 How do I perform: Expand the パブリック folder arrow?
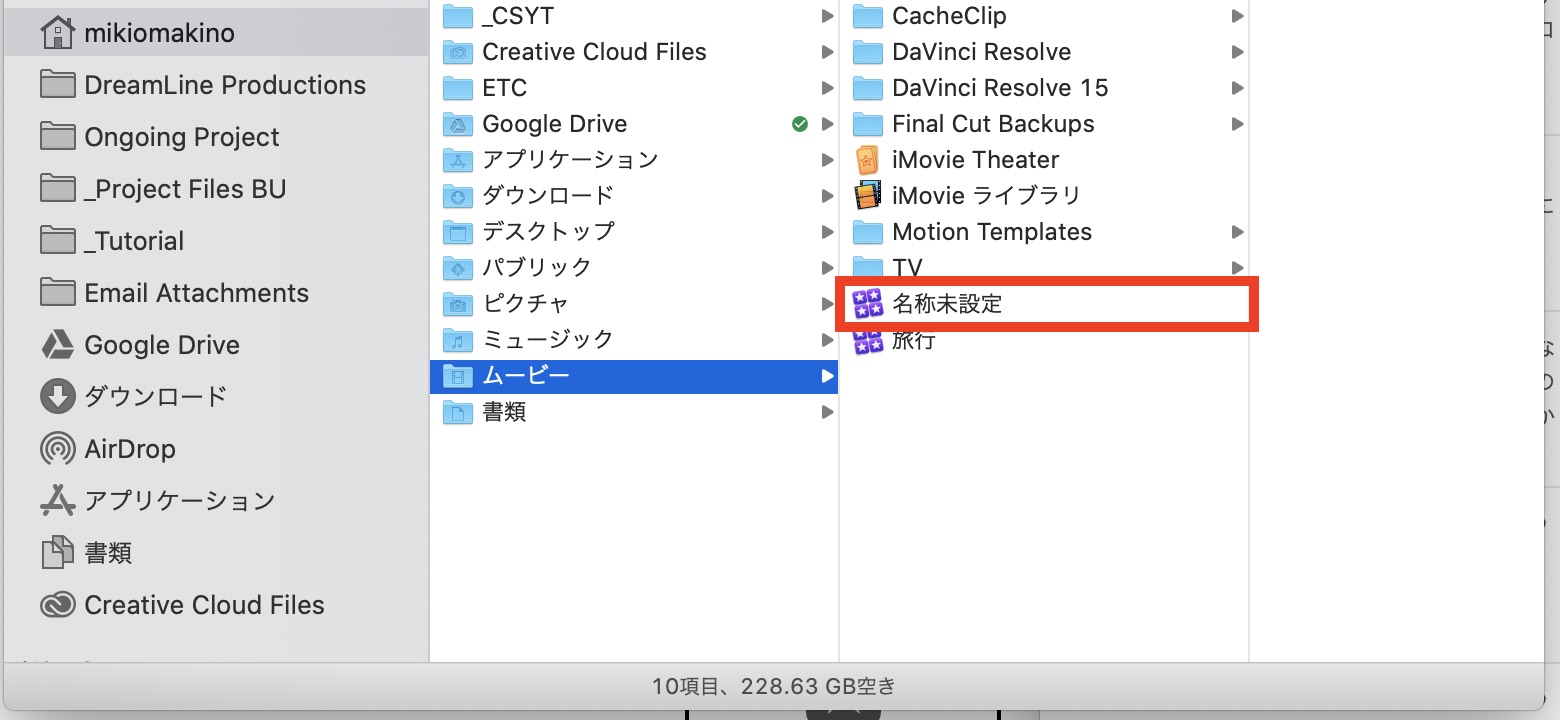tap(827, 268)
